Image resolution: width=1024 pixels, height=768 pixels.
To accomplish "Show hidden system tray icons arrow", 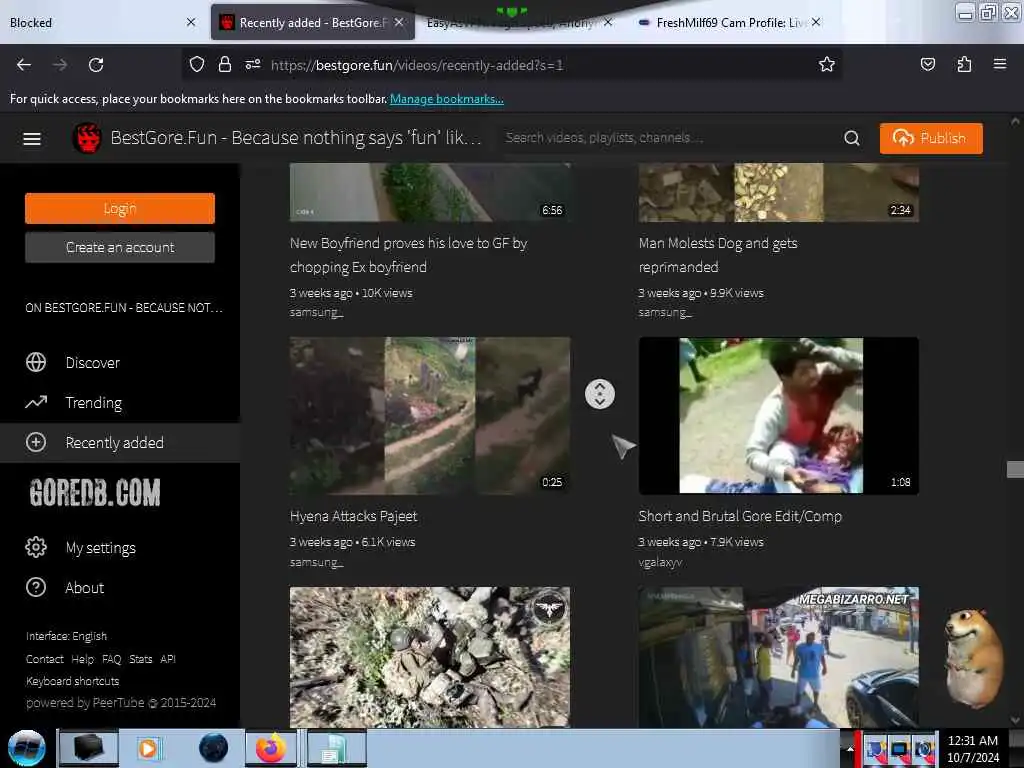I will pyautogui.click(x=850, y=749).
